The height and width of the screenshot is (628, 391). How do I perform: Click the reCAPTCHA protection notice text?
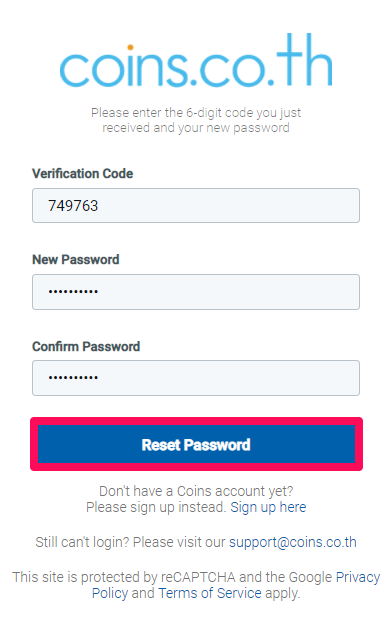(x=196, y=585)
